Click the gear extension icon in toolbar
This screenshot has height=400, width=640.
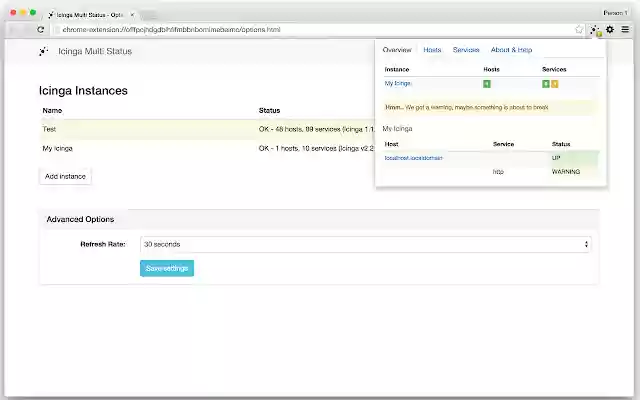pyautogui.click(x=610, y=29)
